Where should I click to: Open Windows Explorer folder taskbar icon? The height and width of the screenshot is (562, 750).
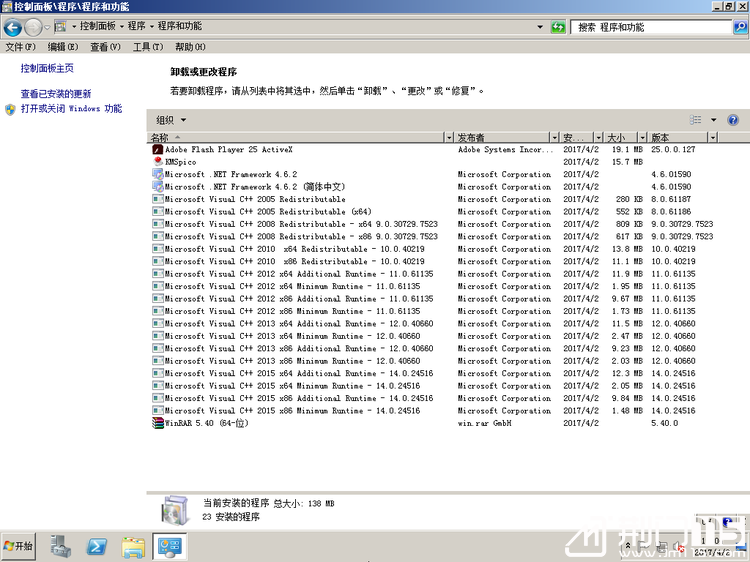coord(133,546)
